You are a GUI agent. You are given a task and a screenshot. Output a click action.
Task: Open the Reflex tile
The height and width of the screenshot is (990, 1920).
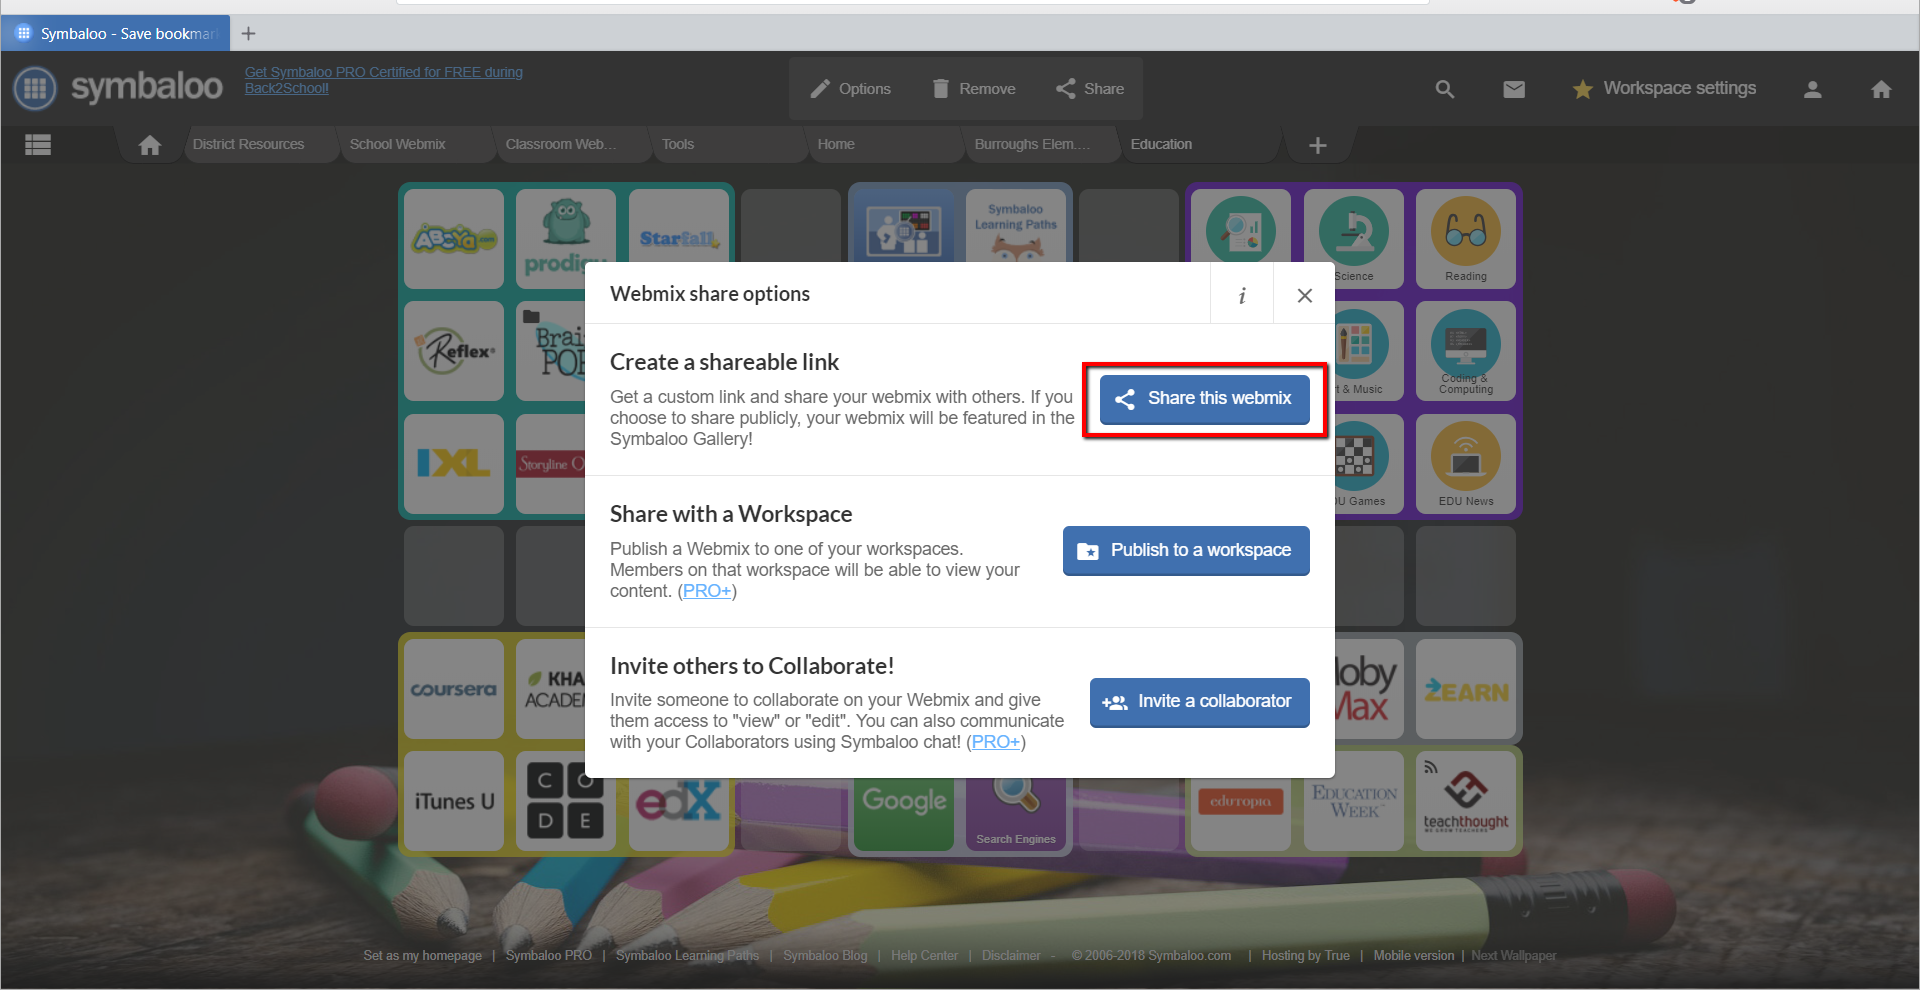[x=454, y=351]
